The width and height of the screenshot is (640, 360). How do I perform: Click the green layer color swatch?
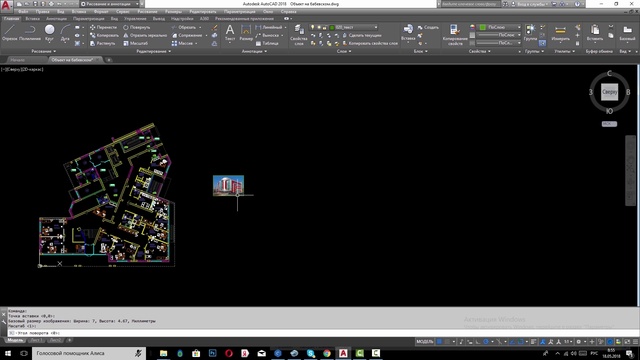(332, 27)
